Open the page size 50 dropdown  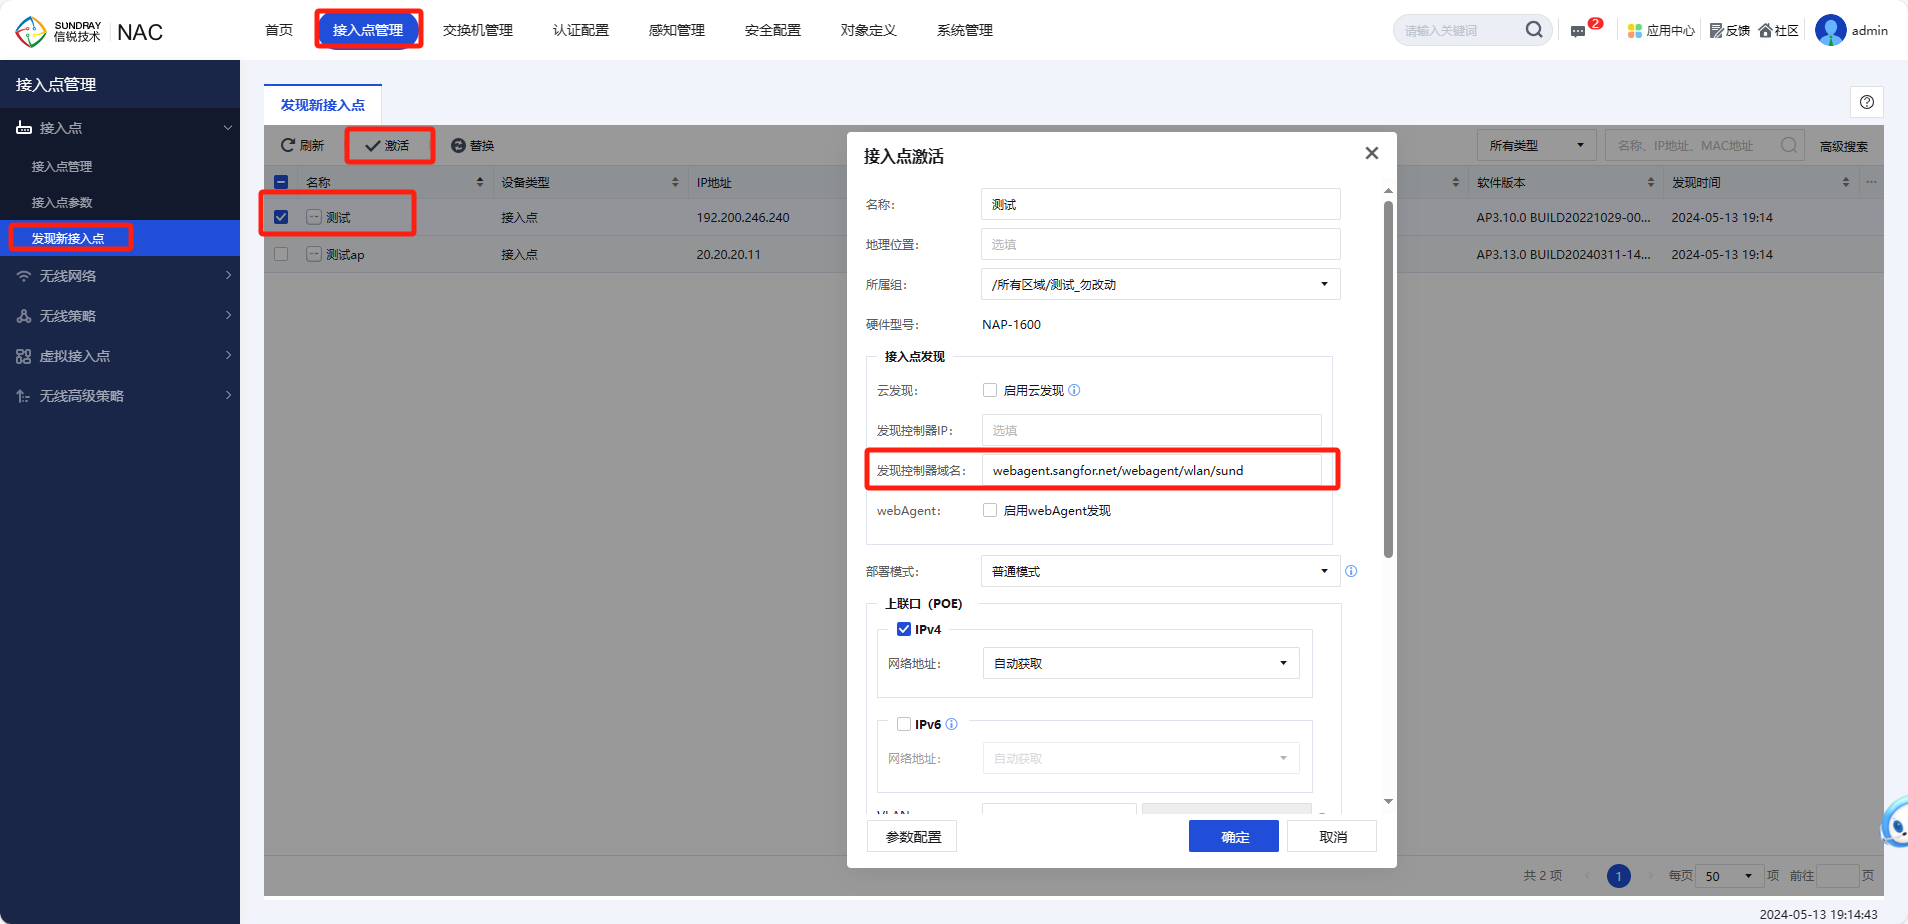[x=1729, y=876]
